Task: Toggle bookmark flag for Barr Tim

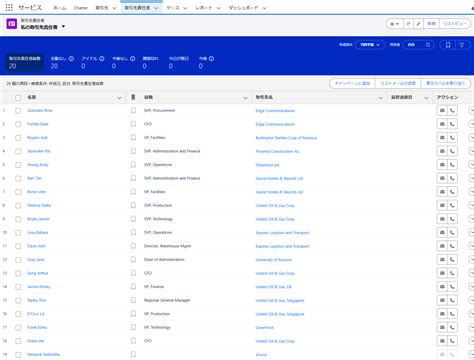Action: coord(133,178)
